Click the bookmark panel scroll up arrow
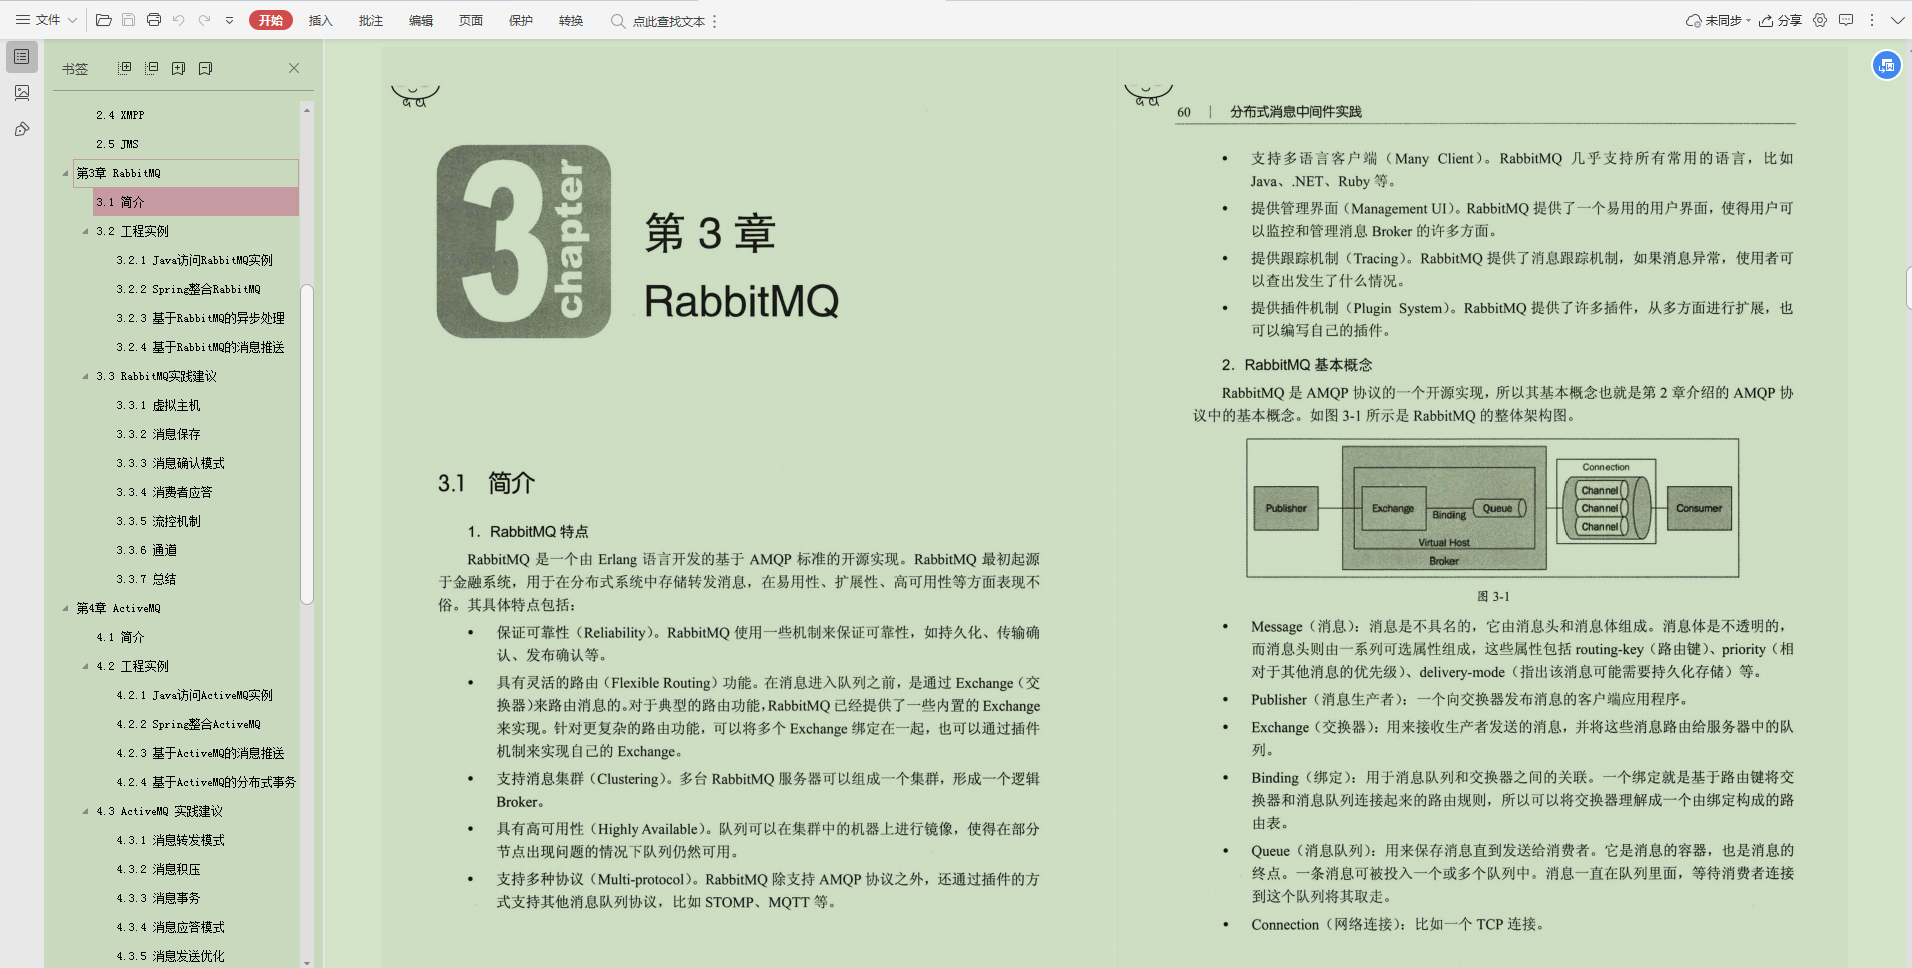The width and height of the screenshot is (1912, 968). point(307,109)
